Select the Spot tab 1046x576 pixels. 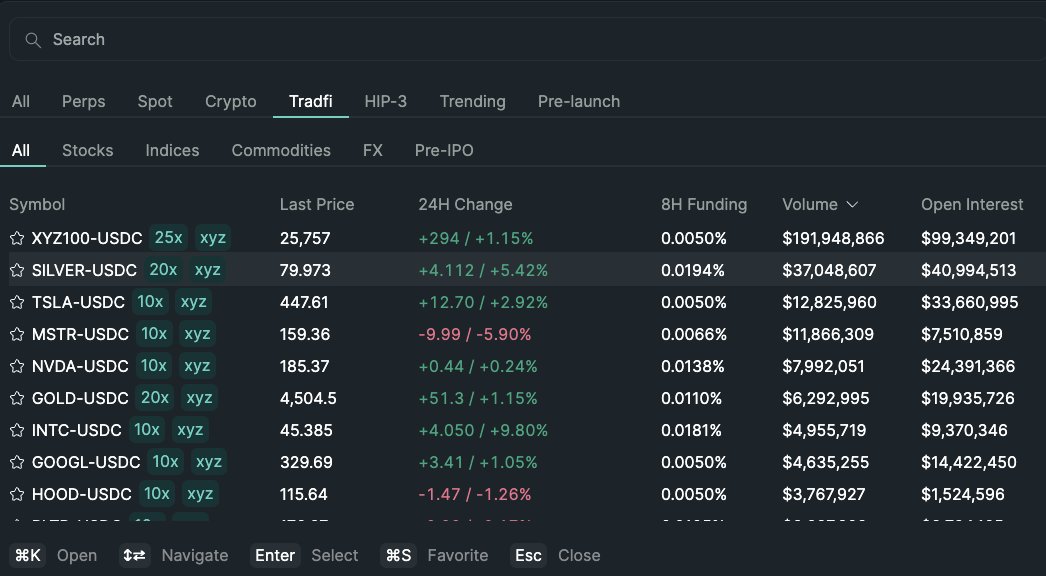(155, 101)
